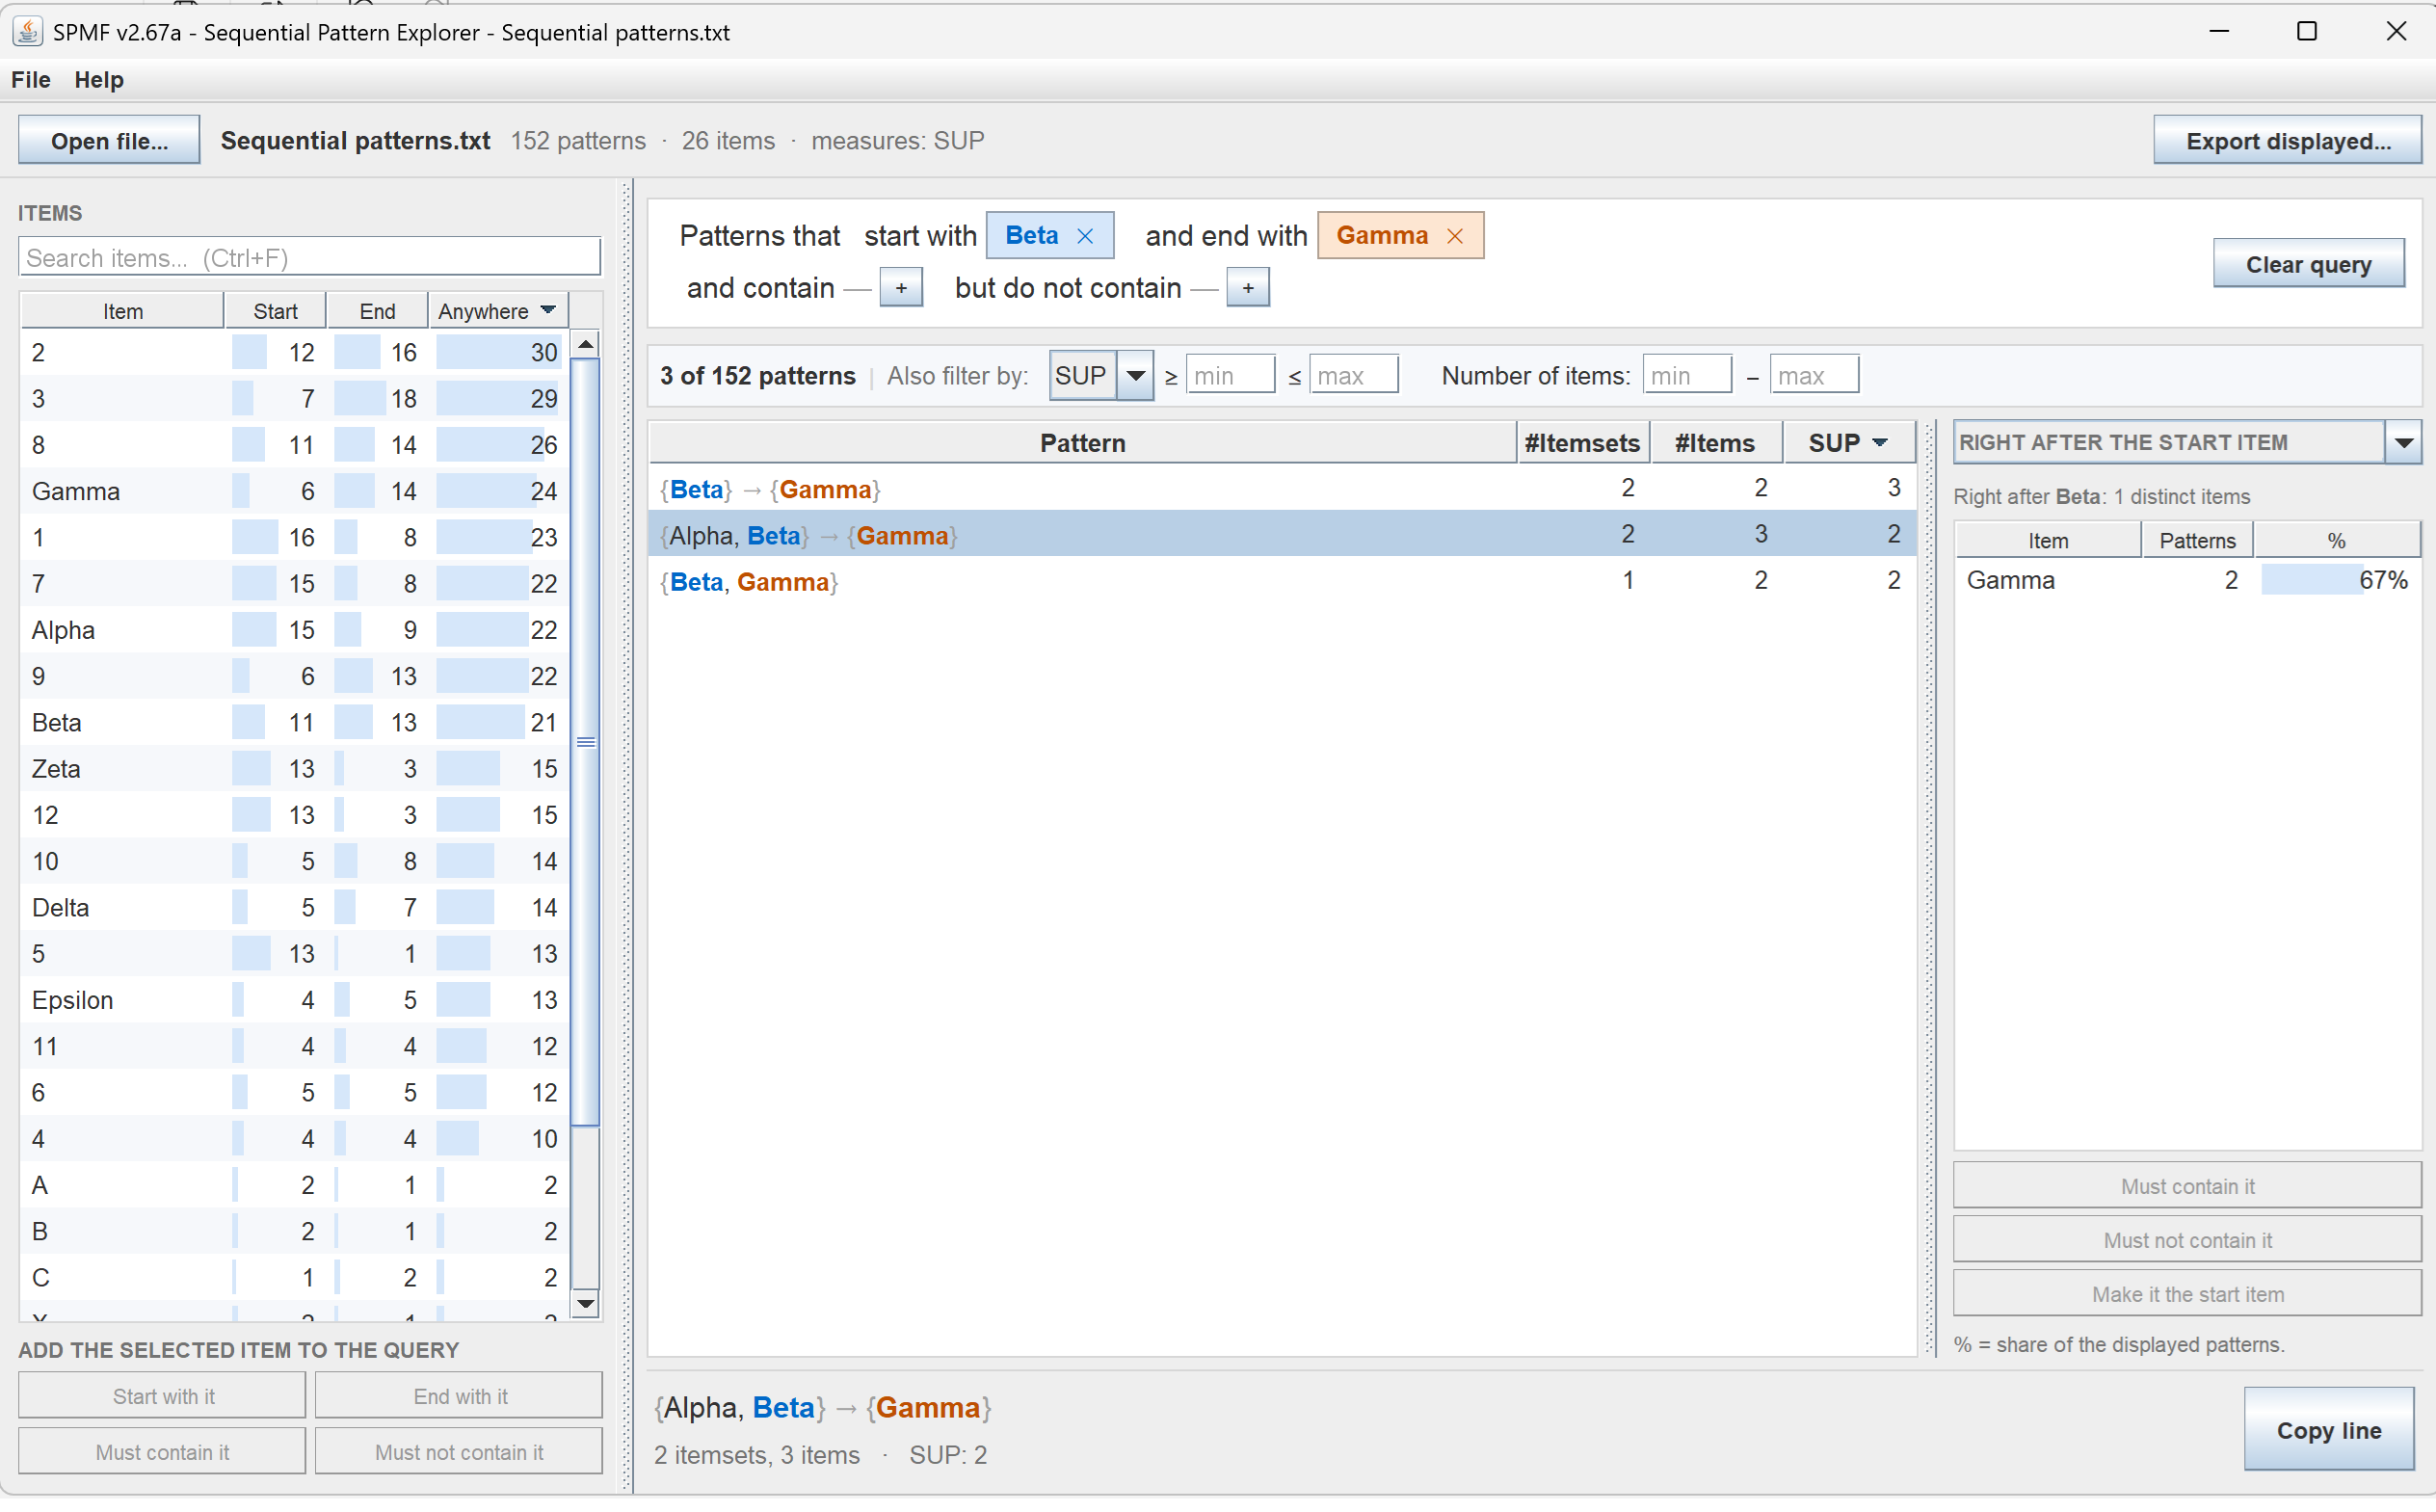The height and width of the screenshot is (1512, 2436).
Task: Click the Export displayed button
Action: (2288, 141)
